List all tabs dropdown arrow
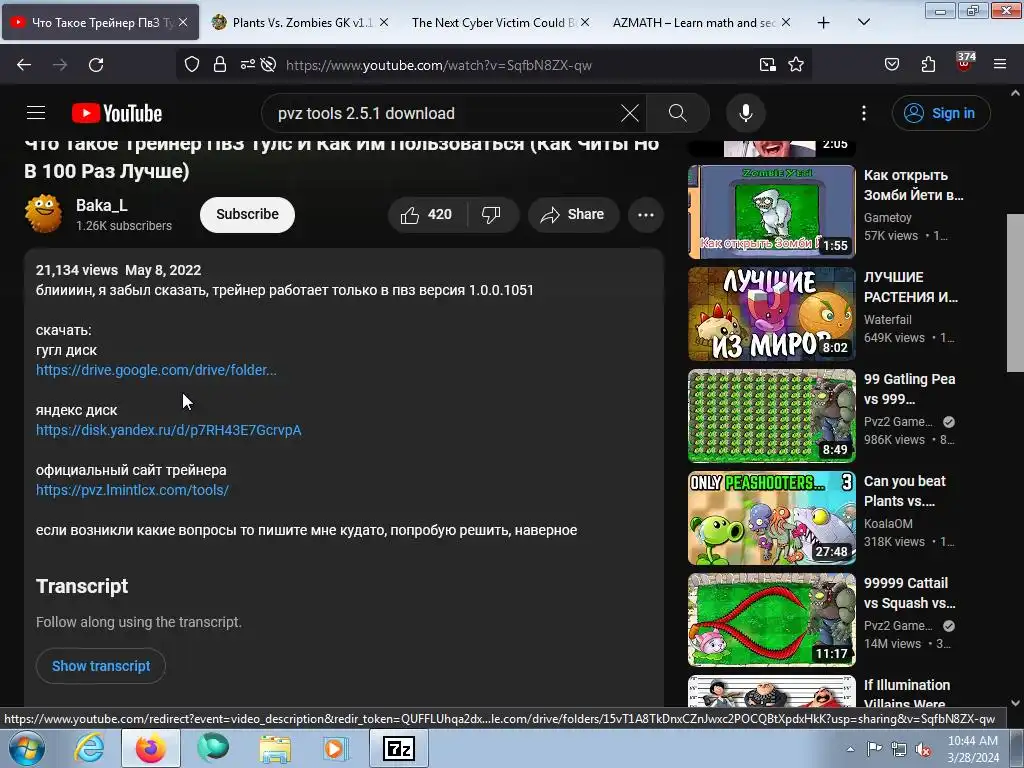Screen dimensions: 1024x768 pos(863,22)
